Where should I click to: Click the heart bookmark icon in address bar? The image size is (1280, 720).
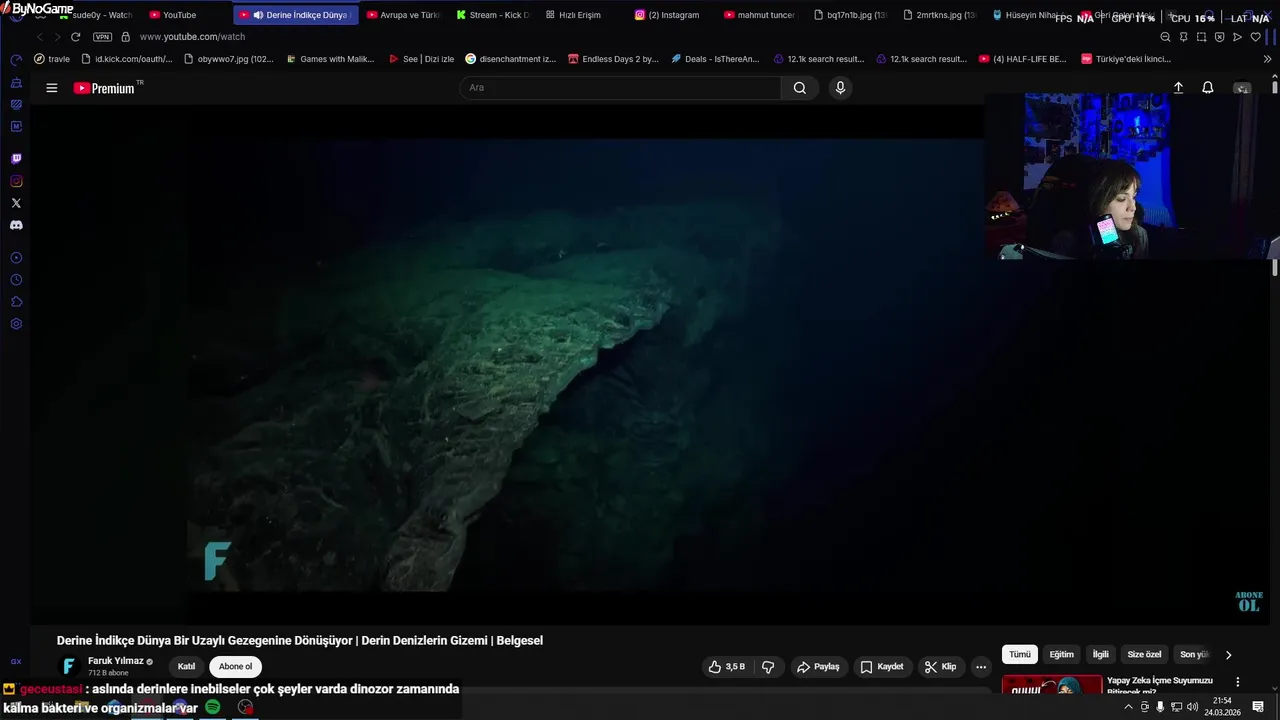coord(1255,37)
